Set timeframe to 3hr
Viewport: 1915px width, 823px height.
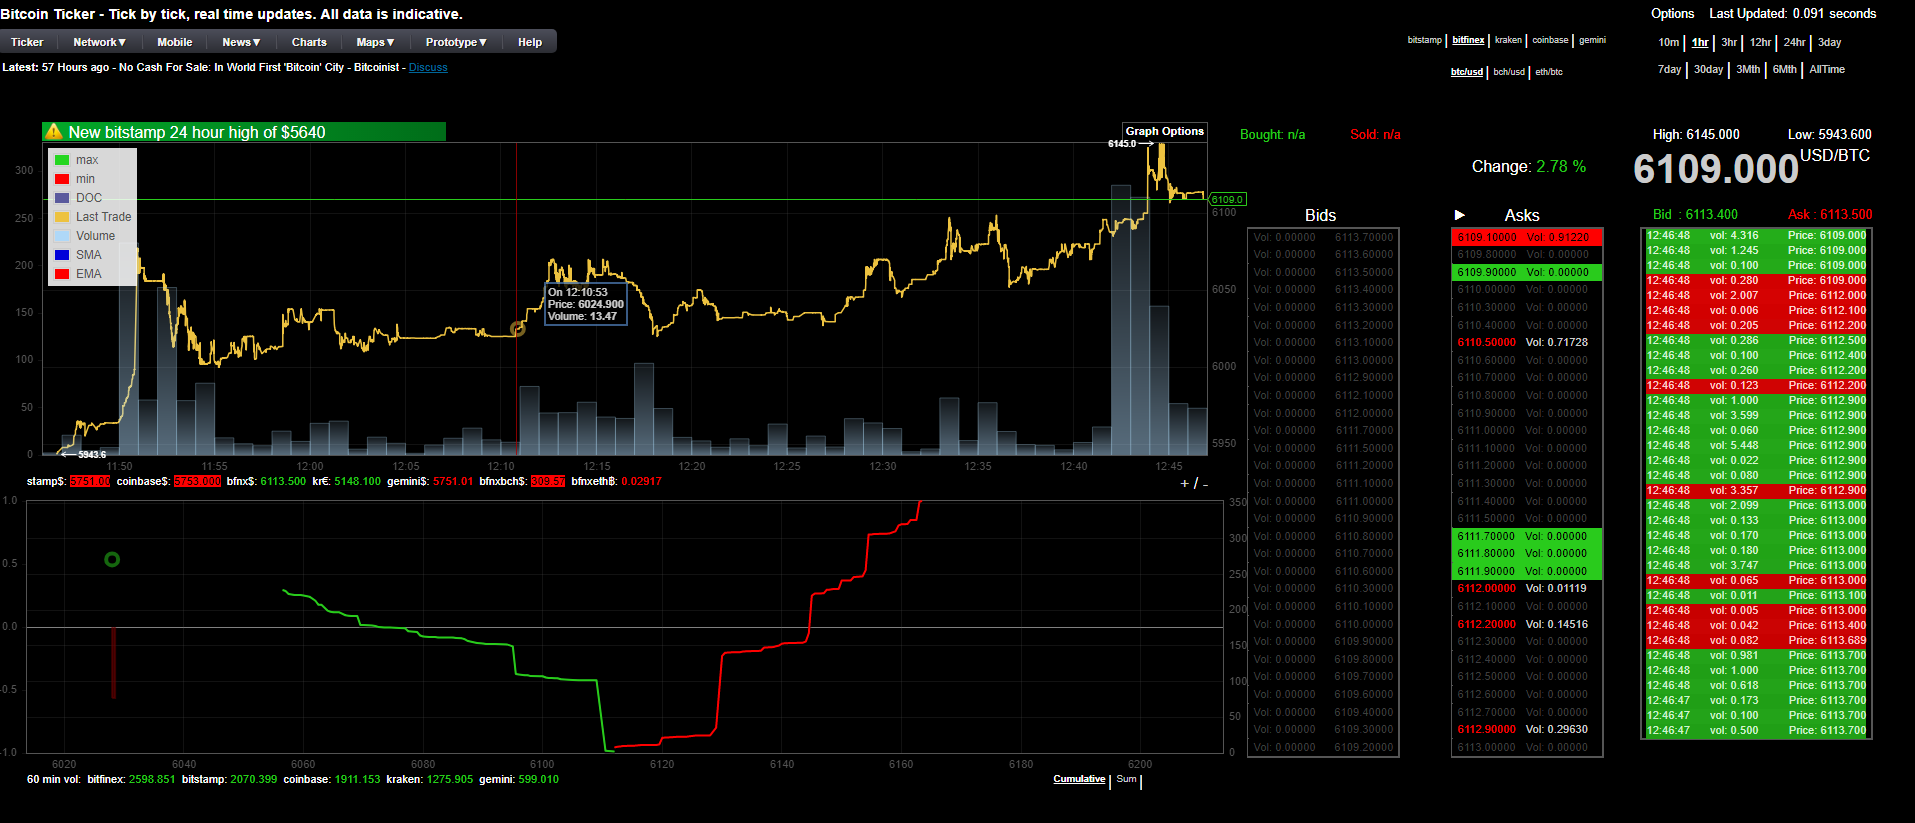(x=1729, y=42)
